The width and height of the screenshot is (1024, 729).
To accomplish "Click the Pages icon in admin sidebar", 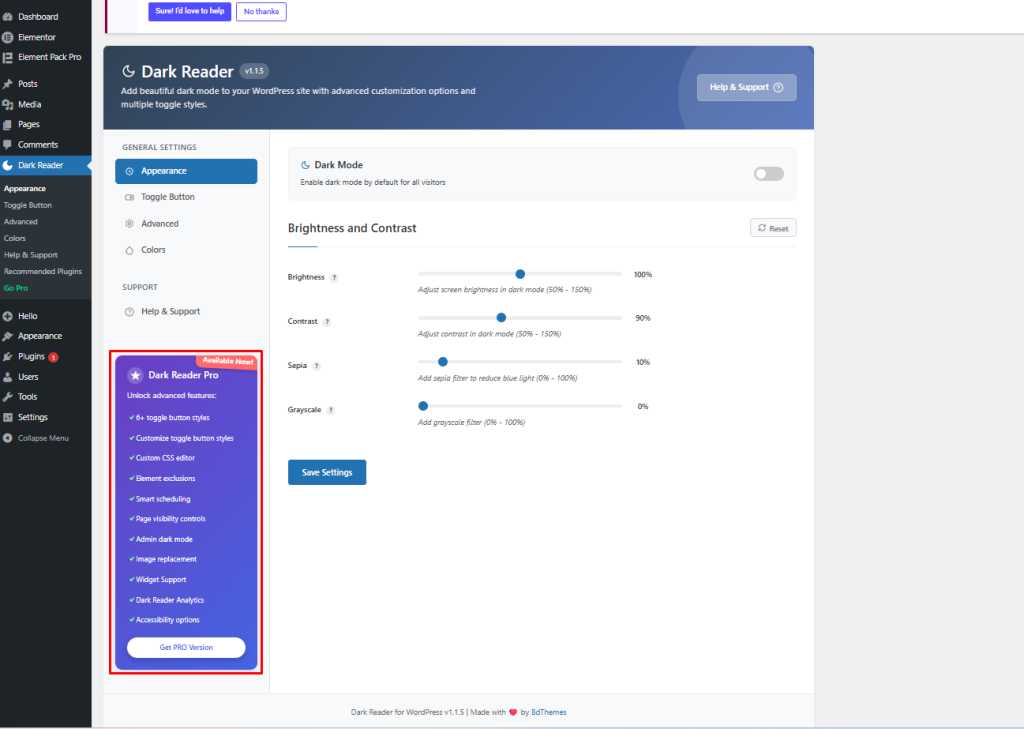I will [x=8, y=124].
